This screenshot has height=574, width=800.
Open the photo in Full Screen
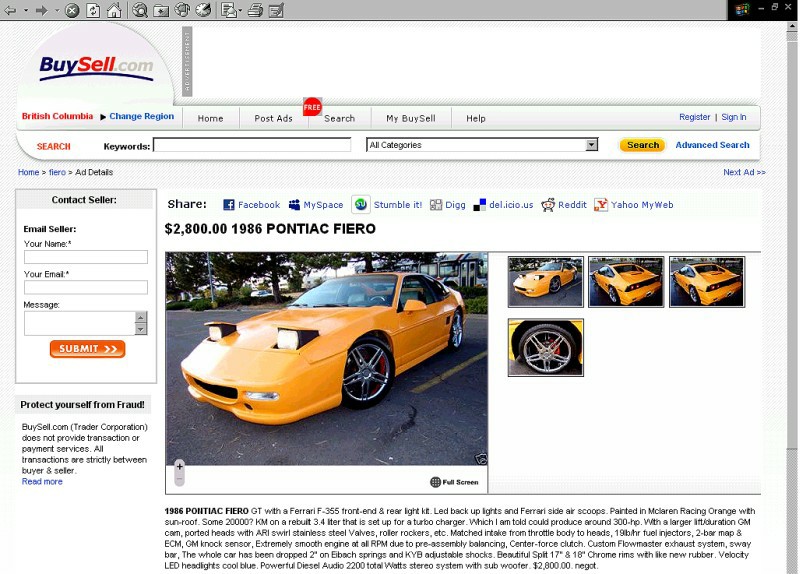pos(454,482)
